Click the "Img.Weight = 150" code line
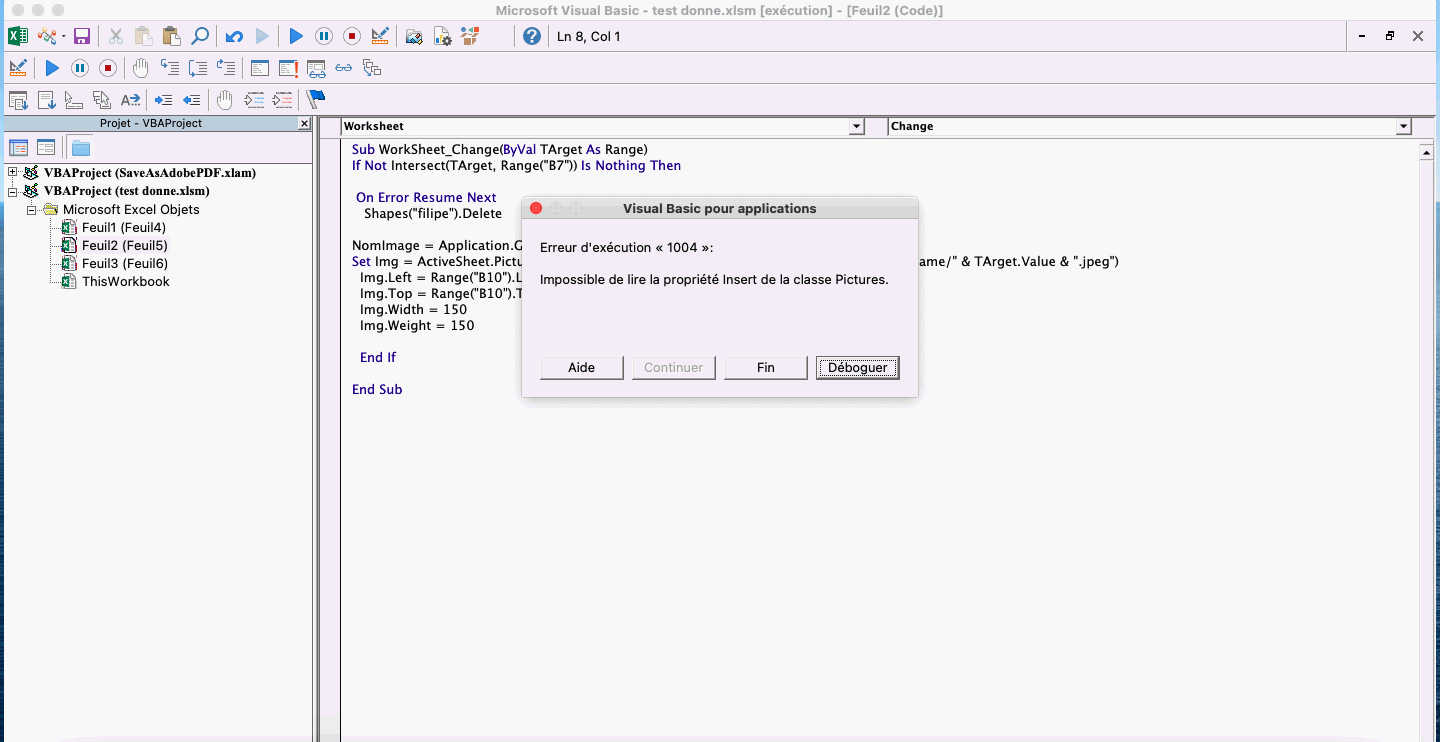1440x742 pixels. pyautogui.click(x=417, y=326)
